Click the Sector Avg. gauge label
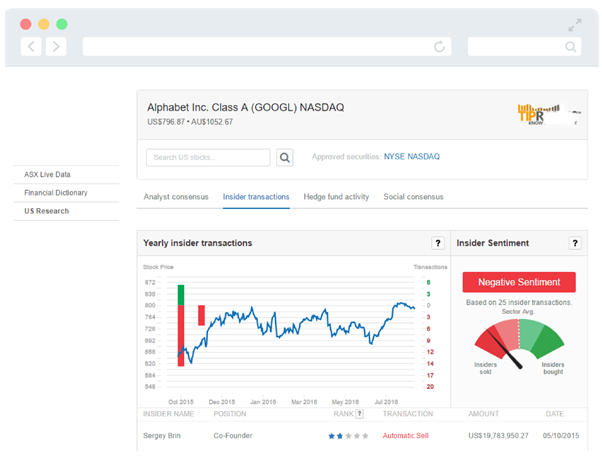This screenshot has height=463, width=602. 518,311
